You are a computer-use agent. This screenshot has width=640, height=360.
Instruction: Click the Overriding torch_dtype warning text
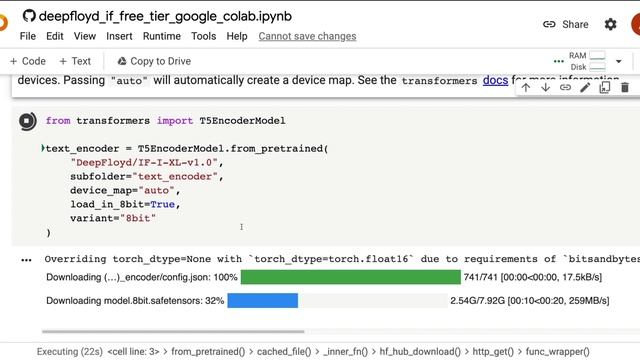[342, 259]
